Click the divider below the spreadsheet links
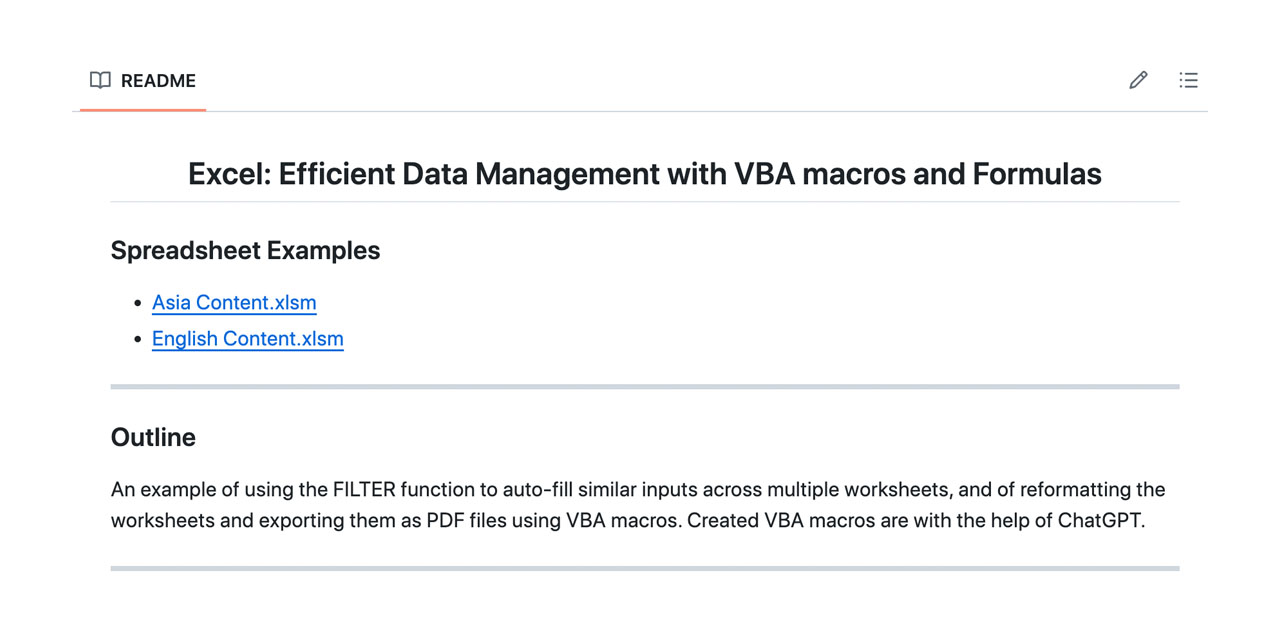This screenshot has width=1280, height=640. tap(644, 386)
